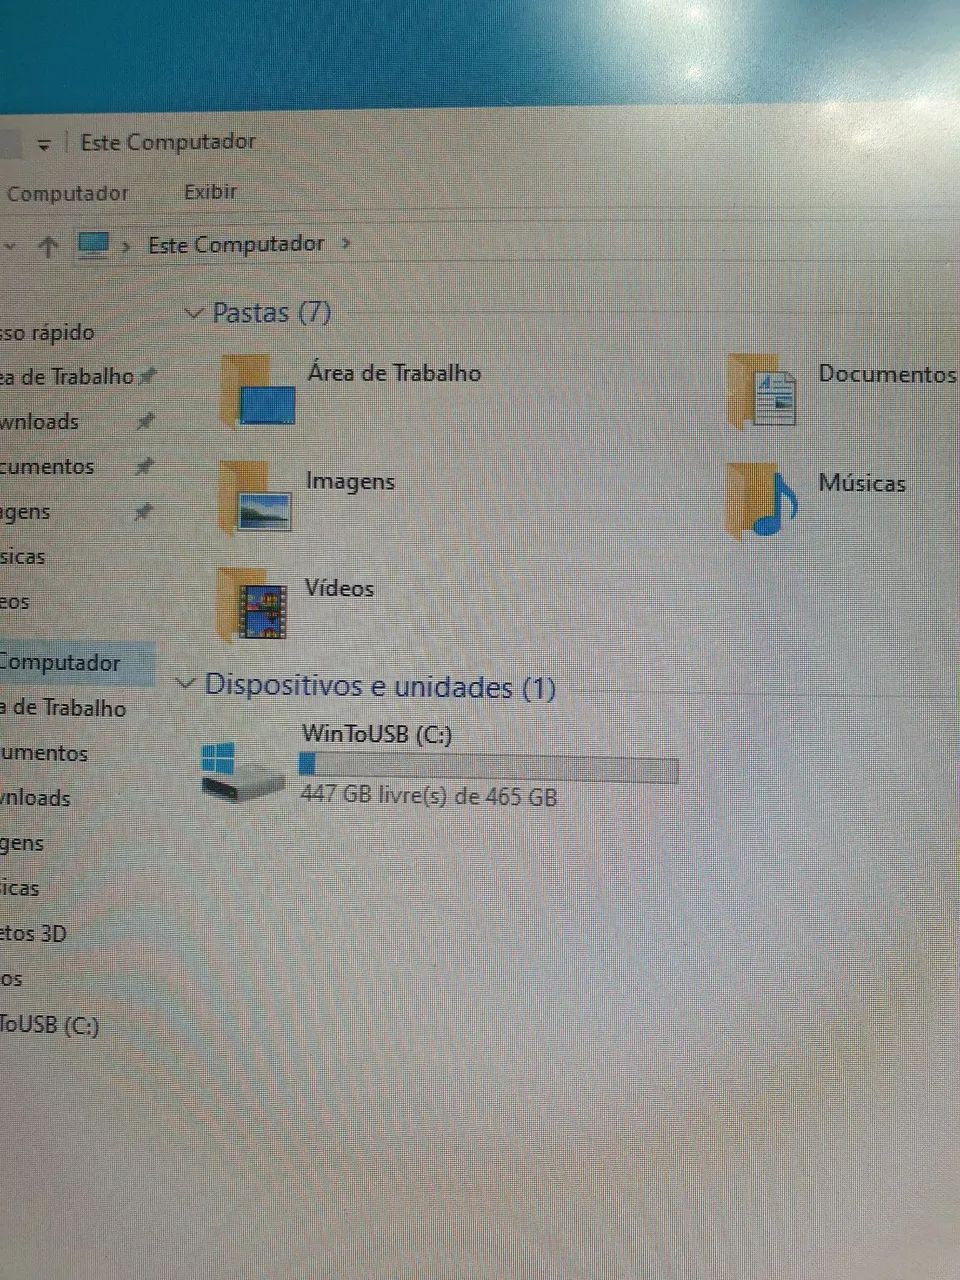Click the Imagens folder label
960x1280 pixels.
(350, 481)
